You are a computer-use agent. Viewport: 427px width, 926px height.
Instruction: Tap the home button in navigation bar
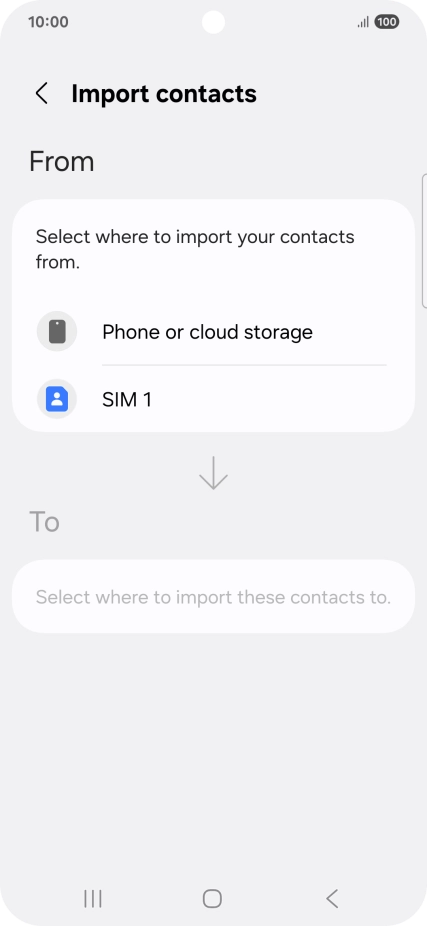point(213,898)
